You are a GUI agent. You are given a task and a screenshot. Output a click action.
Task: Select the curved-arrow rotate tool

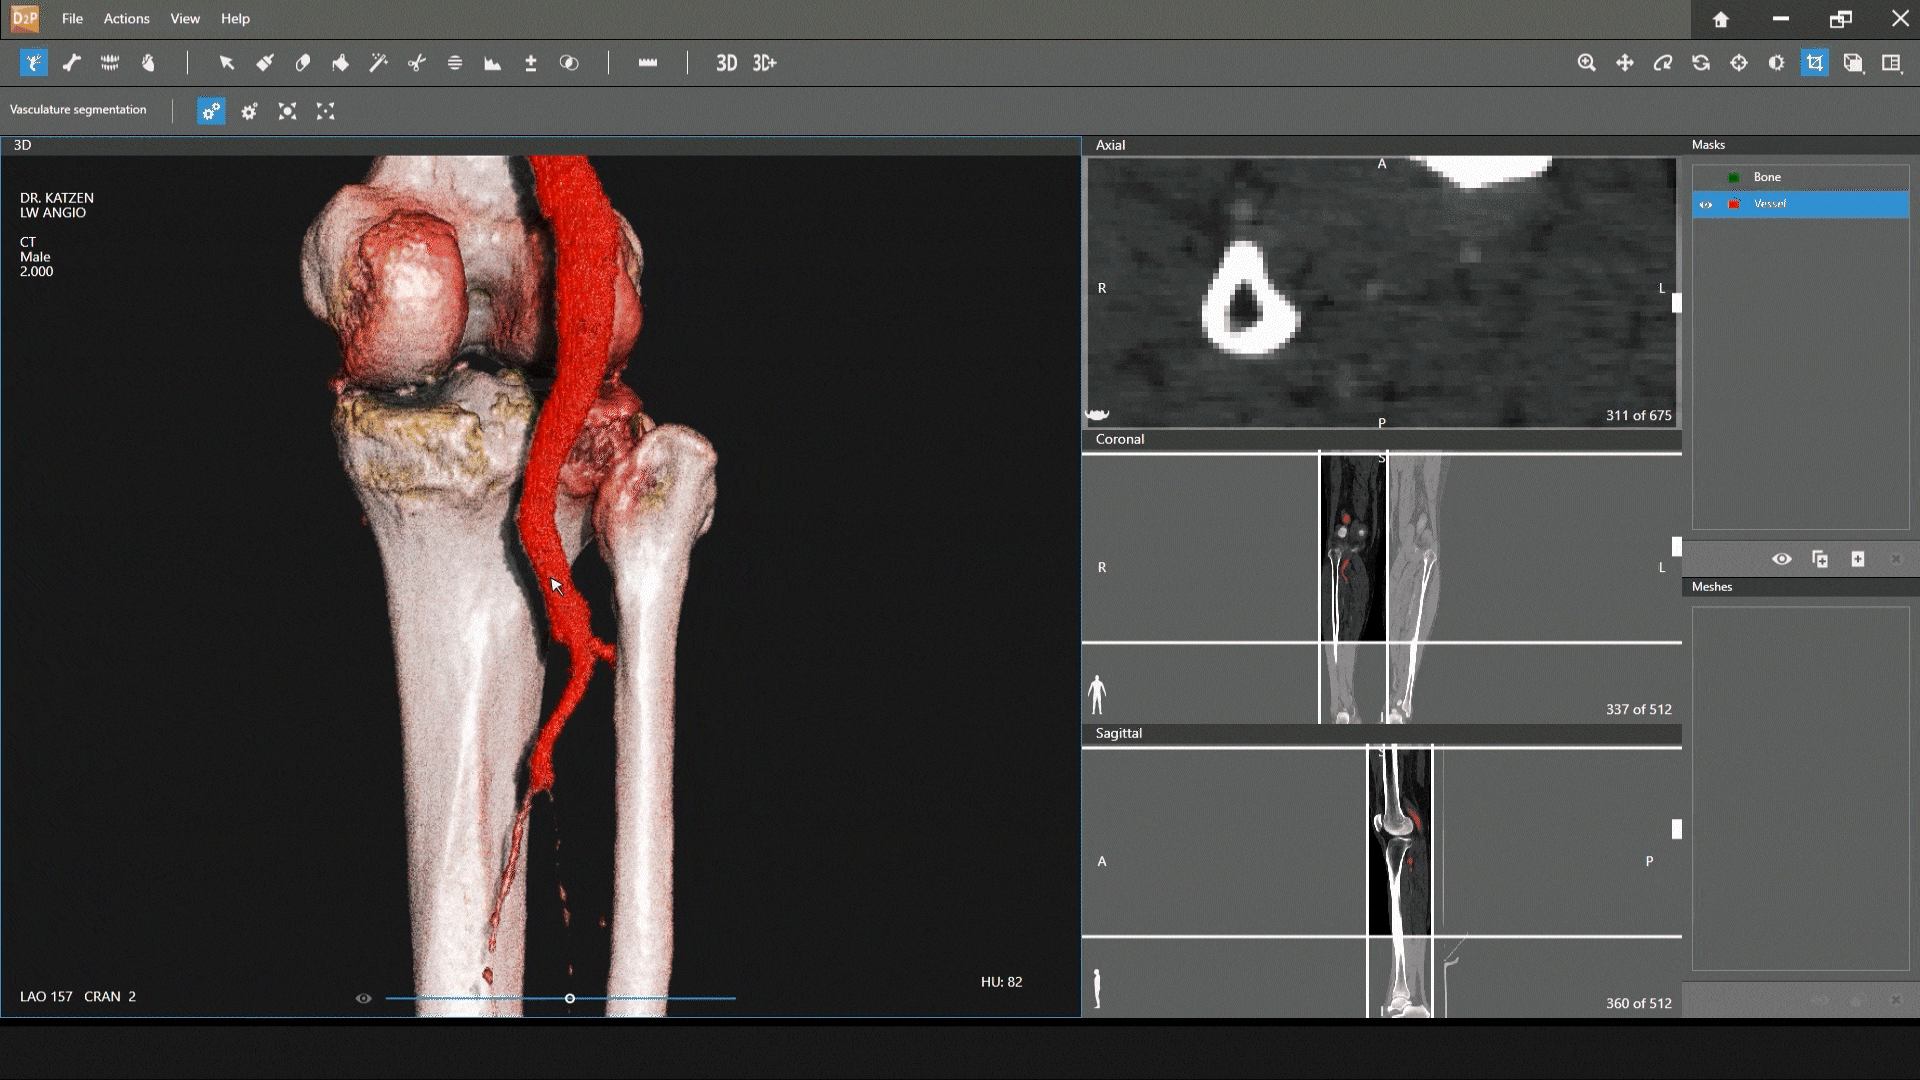pyautogui.click(x=1663, y=63)
